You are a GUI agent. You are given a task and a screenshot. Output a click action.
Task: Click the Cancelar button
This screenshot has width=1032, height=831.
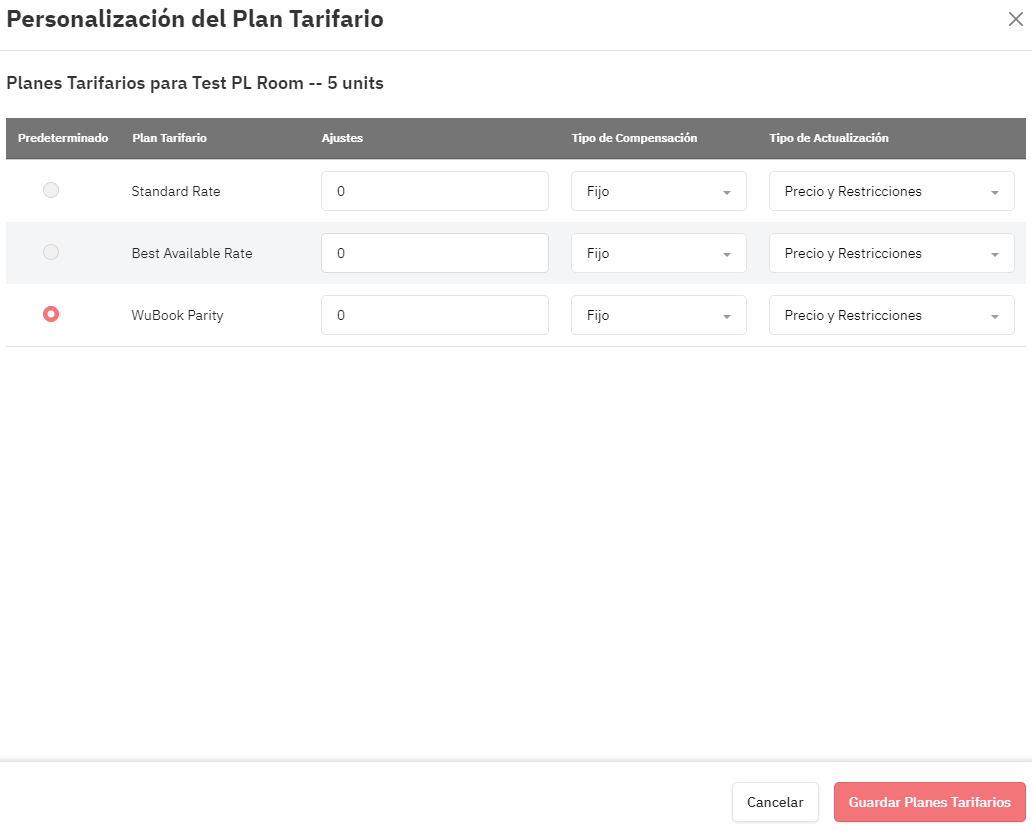(775, 802)
